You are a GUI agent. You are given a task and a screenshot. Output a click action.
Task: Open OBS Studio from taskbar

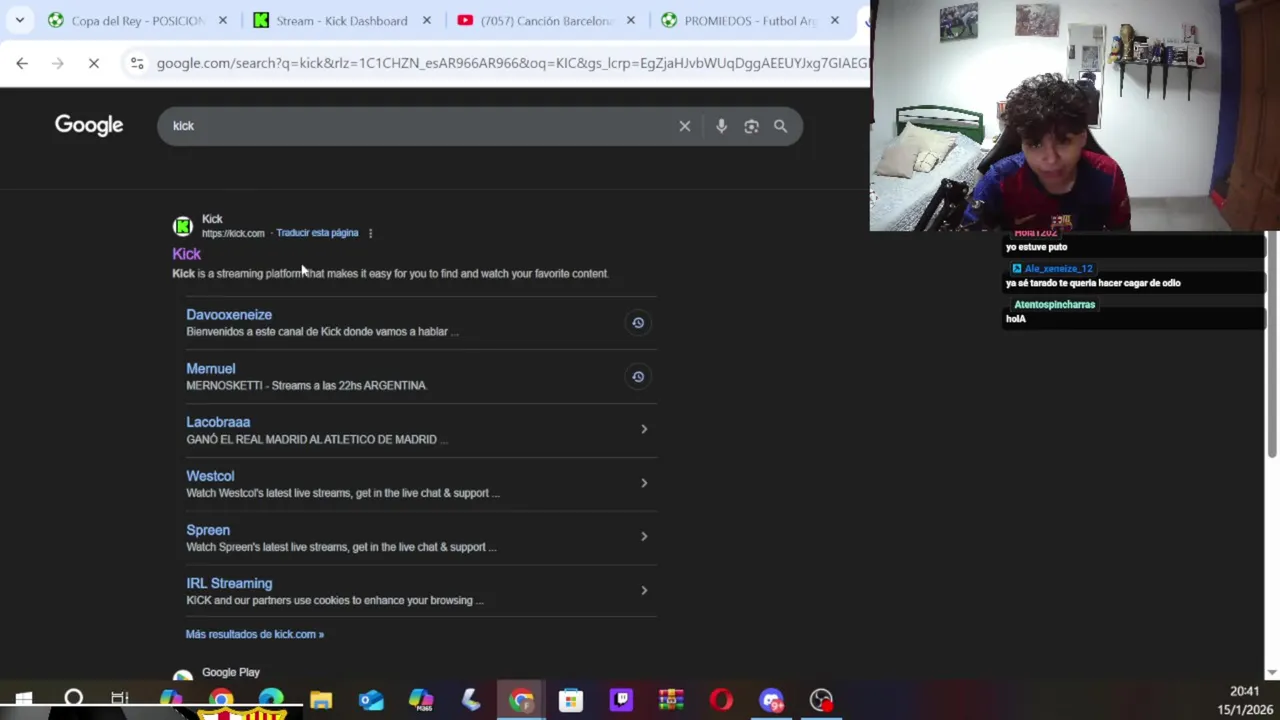(x=821, y=700)
